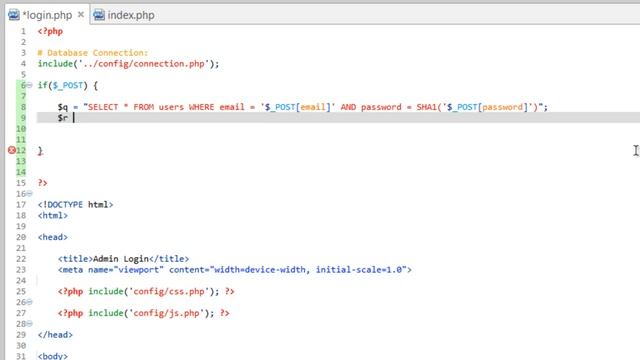Click the error marker on line 12
The image size is (640, 360).
click(x=12, y=150)
